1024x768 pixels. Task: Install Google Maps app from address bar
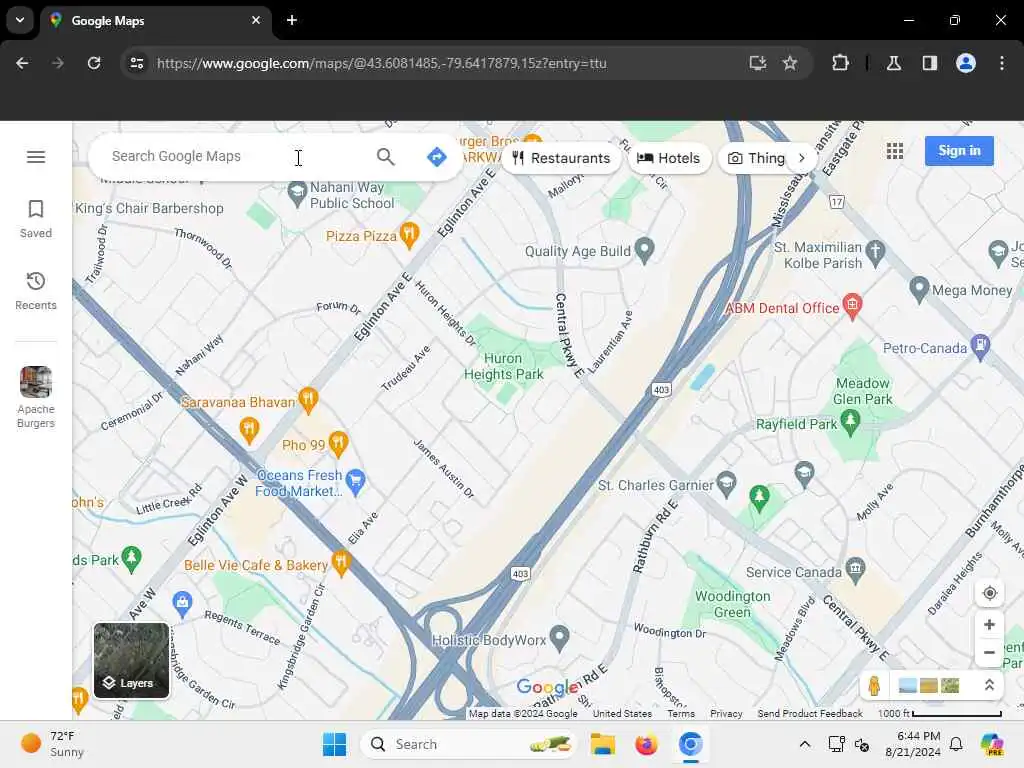tap(758, 63)
